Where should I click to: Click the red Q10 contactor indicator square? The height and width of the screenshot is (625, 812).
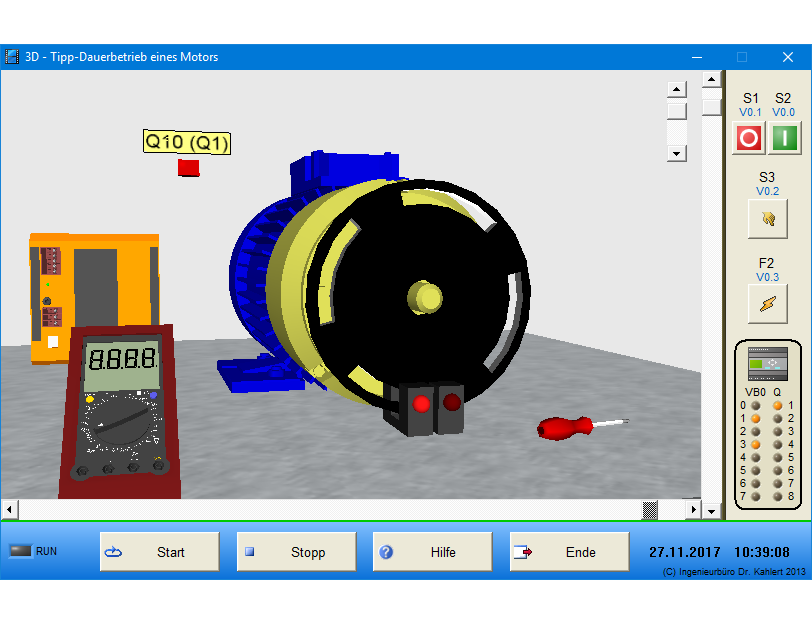[188, 168]
